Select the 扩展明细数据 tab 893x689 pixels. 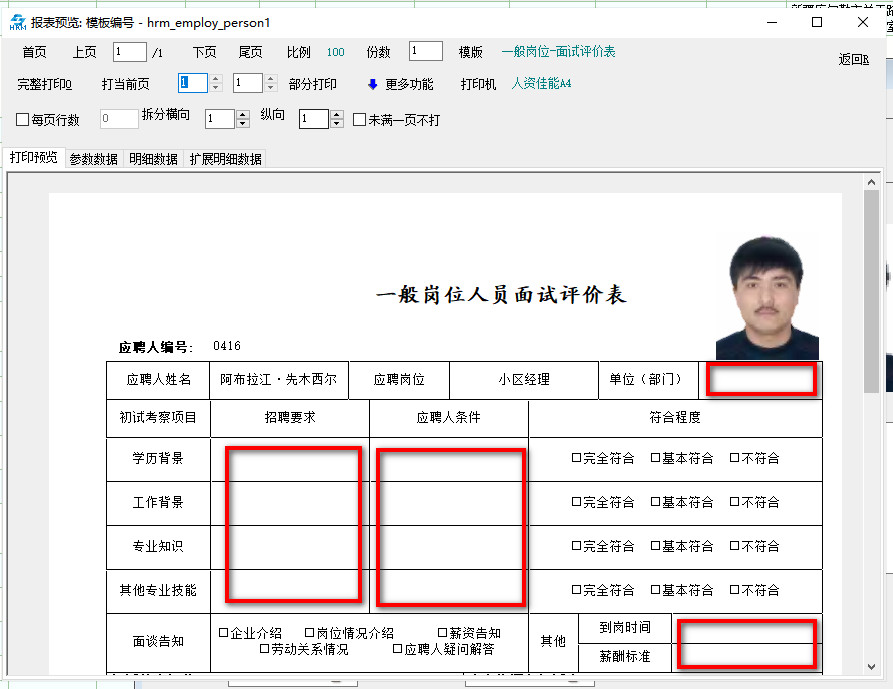point(226,159)
